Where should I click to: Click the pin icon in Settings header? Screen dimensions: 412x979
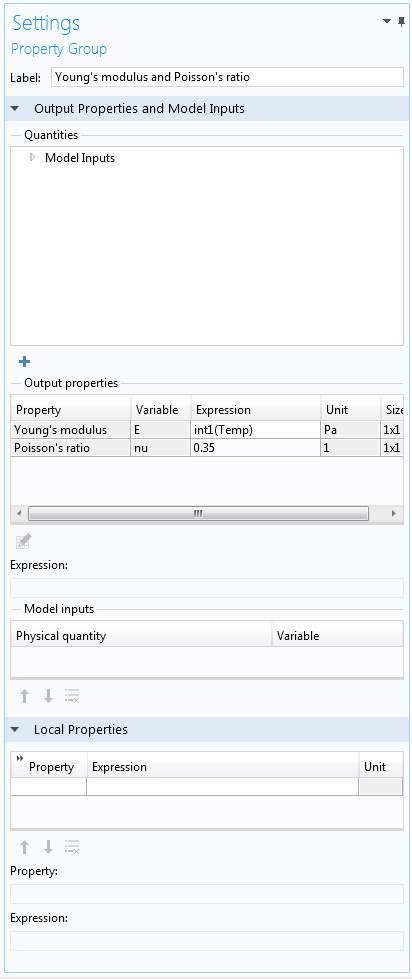tap(401, 22)
